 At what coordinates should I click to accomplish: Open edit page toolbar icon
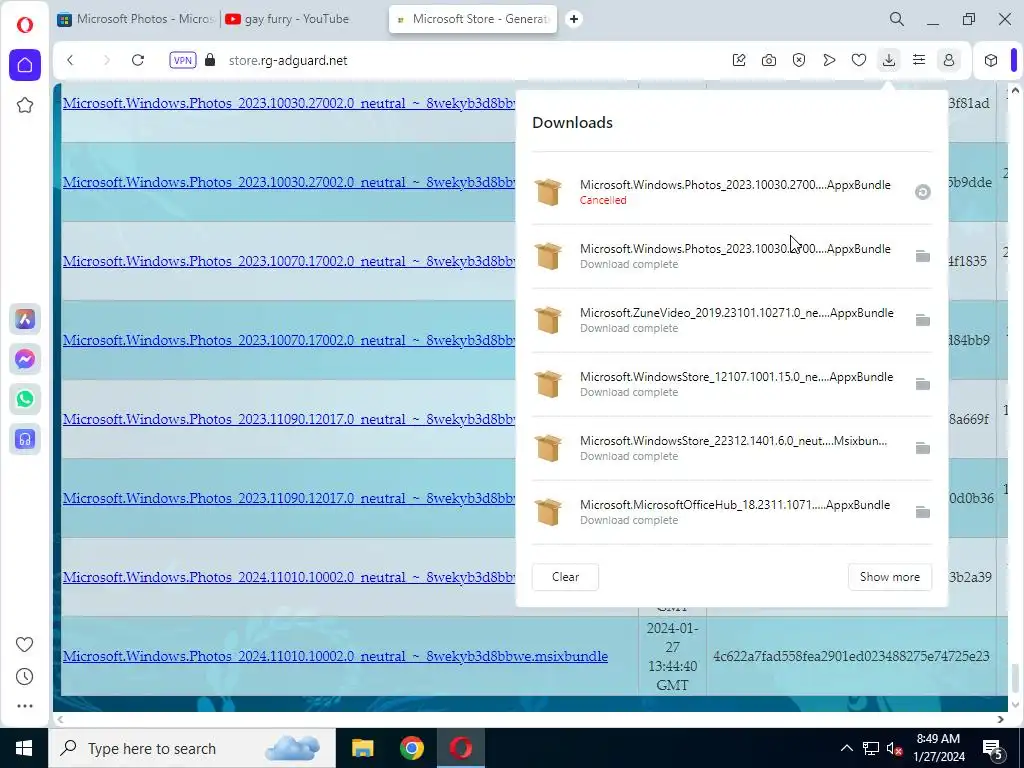tap(739, 60)
